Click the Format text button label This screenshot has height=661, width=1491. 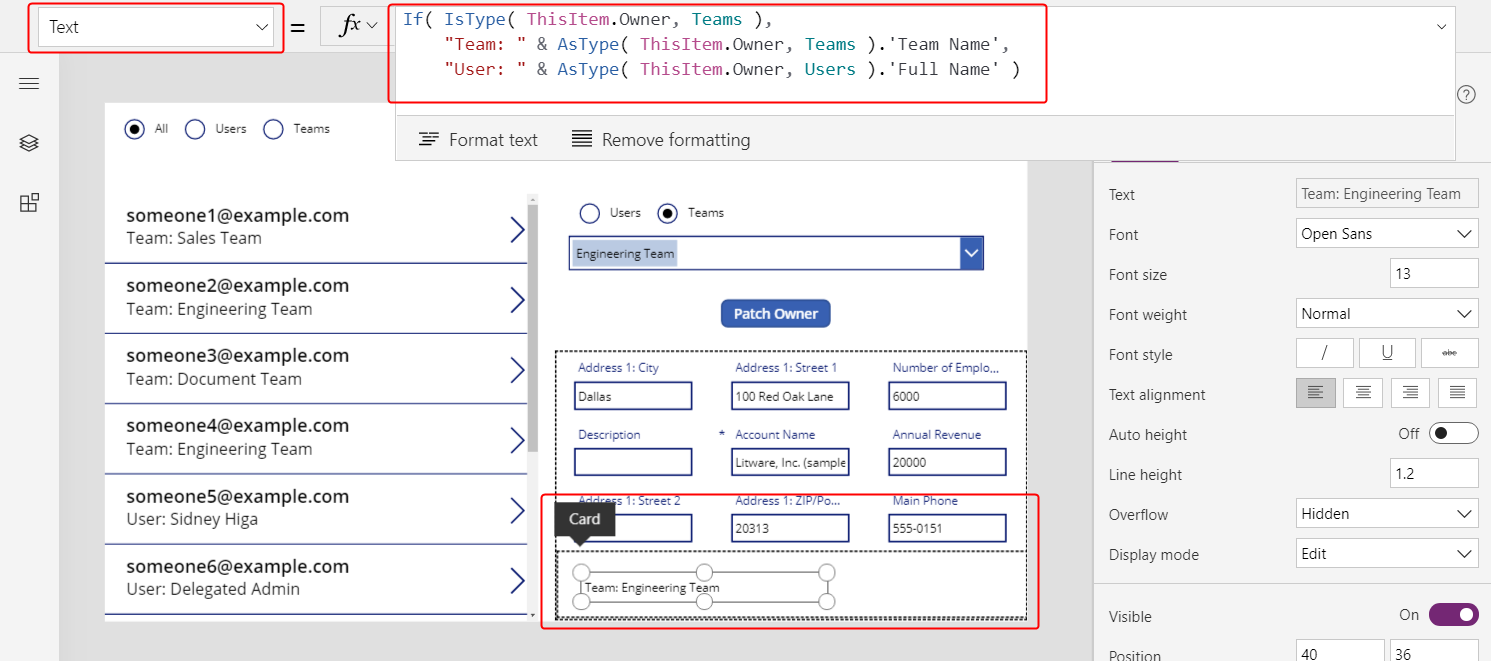(493, 140)
